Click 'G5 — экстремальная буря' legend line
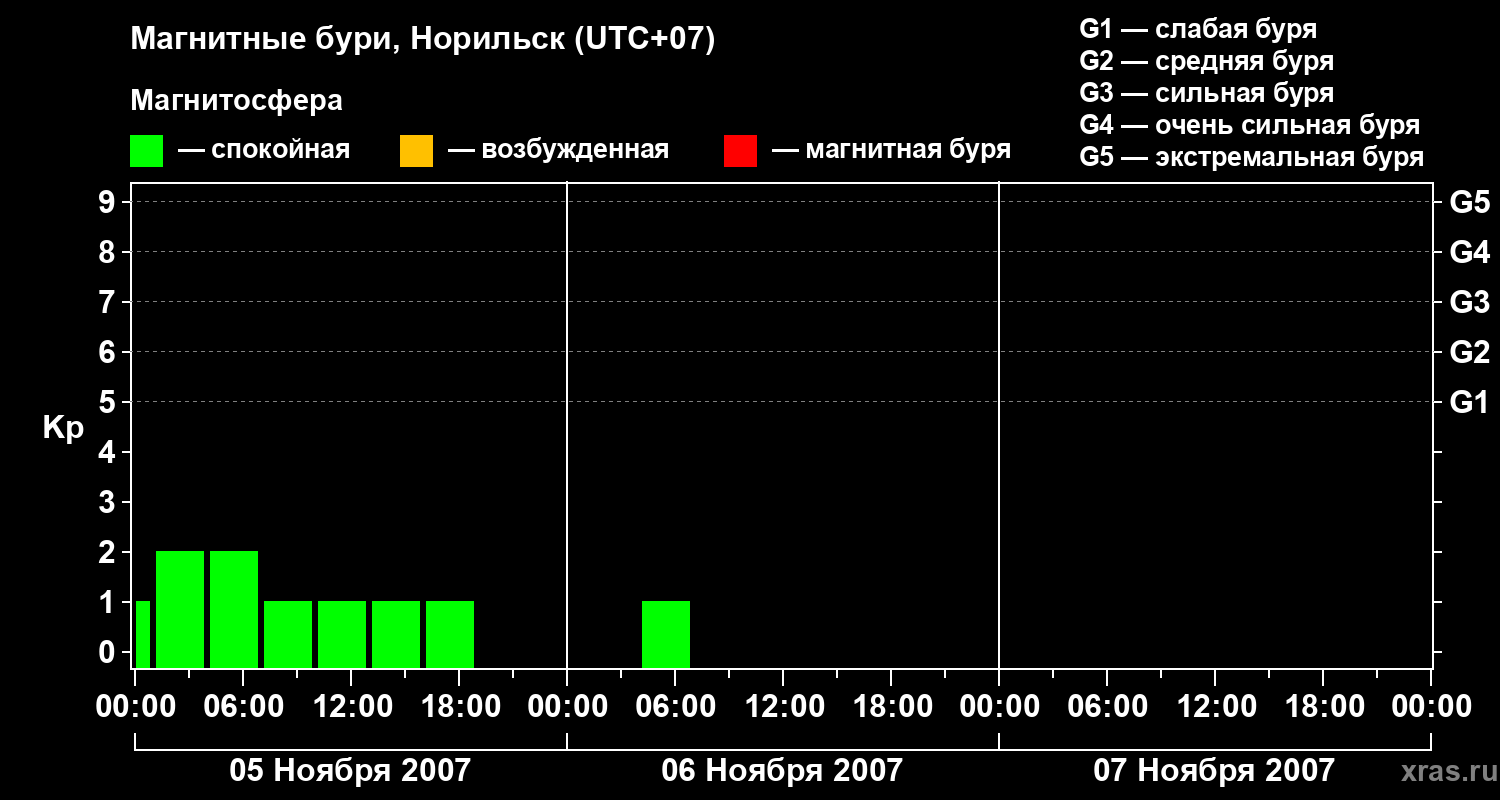Image resolution: width=1500 pixels, height=800 pixels. 1251,157
